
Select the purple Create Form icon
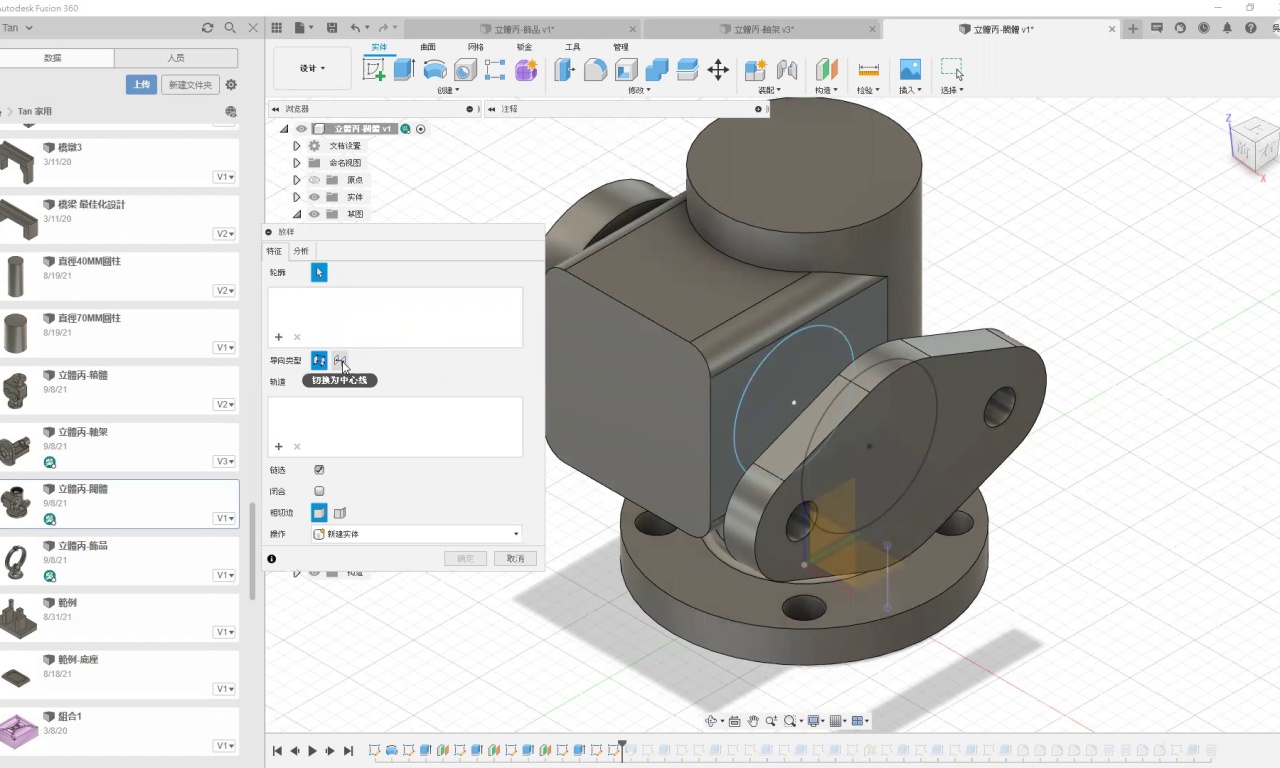coord(526,69)
